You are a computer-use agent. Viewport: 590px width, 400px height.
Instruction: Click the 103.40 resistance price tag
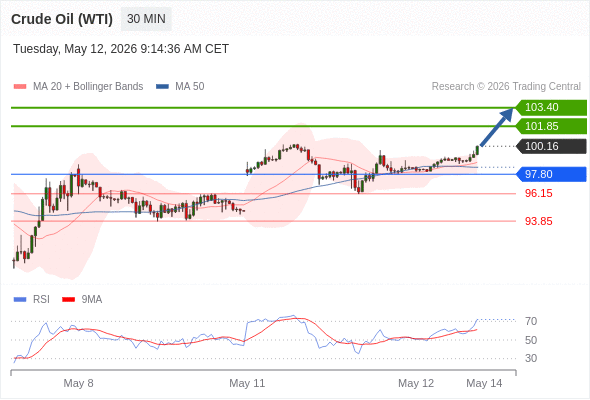pyautogui.click(x=551, y=107)
